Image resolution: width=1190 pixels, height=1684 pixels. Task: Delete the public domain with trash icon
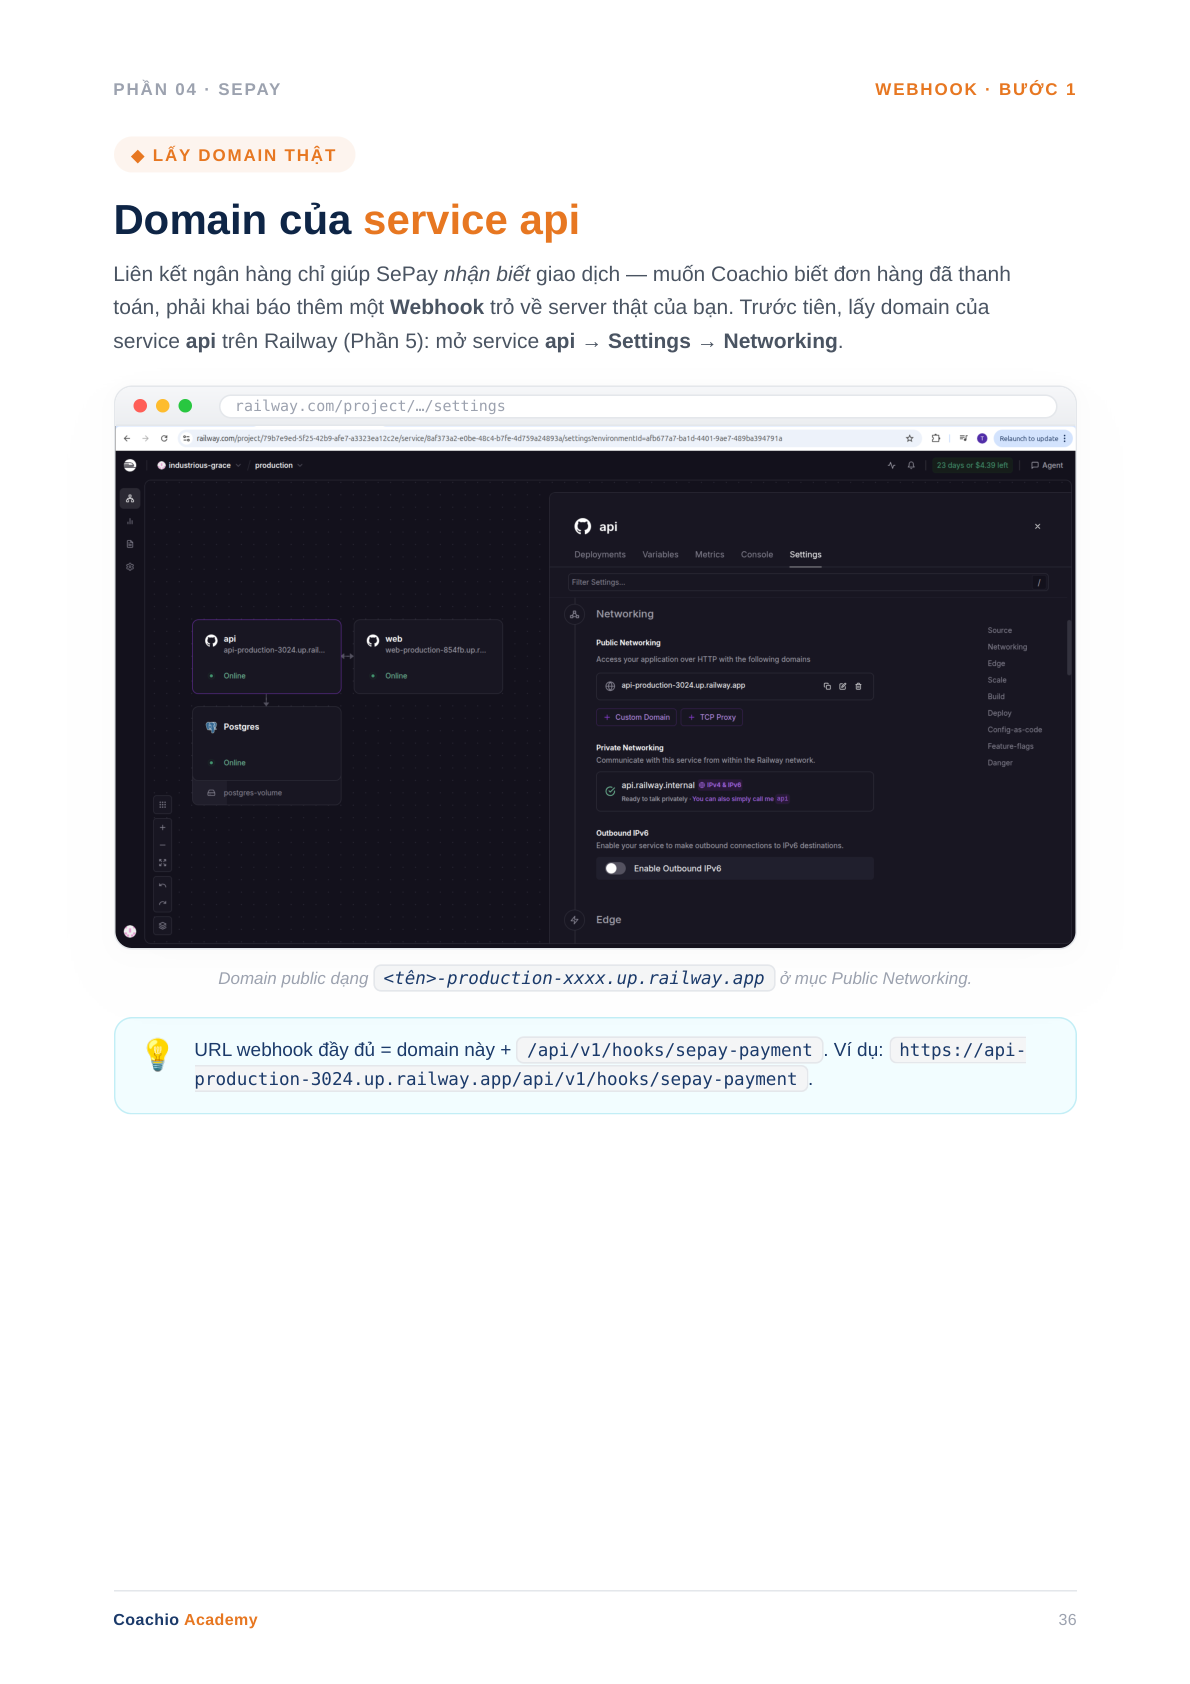click(x=858, y=686)
